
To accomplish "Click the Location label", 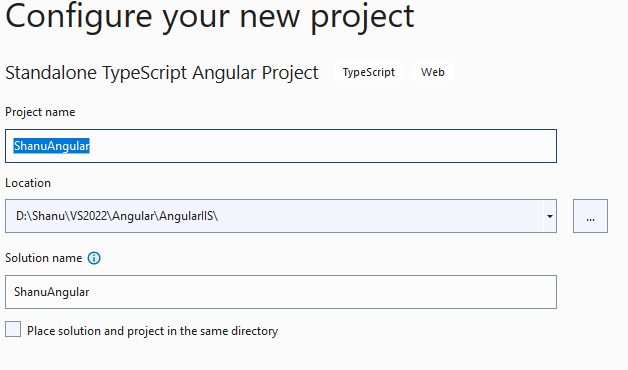I will click(x=28, y=183).
